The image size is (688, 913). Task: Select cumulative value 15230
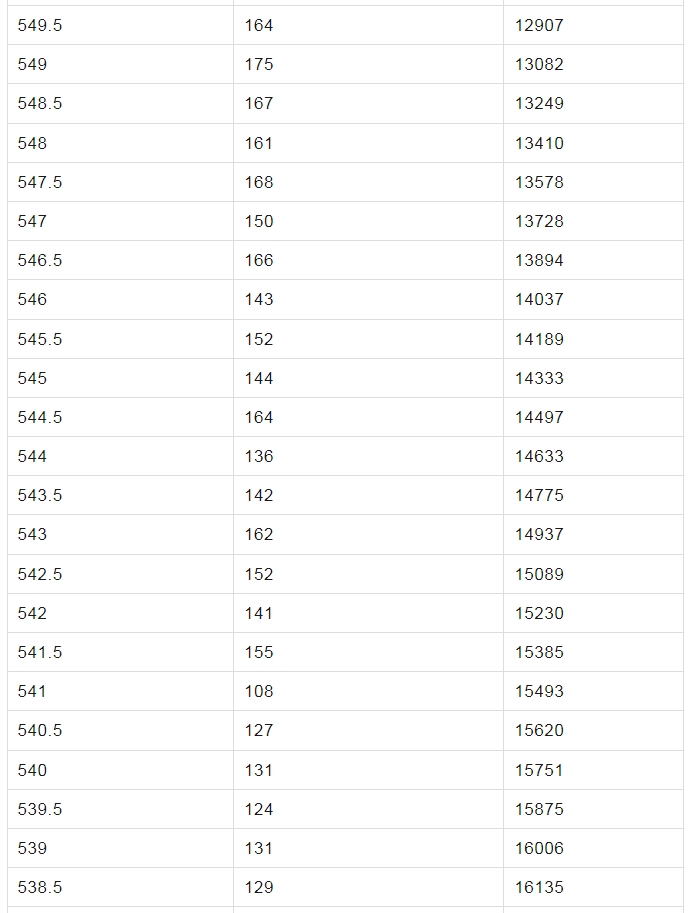tap(539, 613)
